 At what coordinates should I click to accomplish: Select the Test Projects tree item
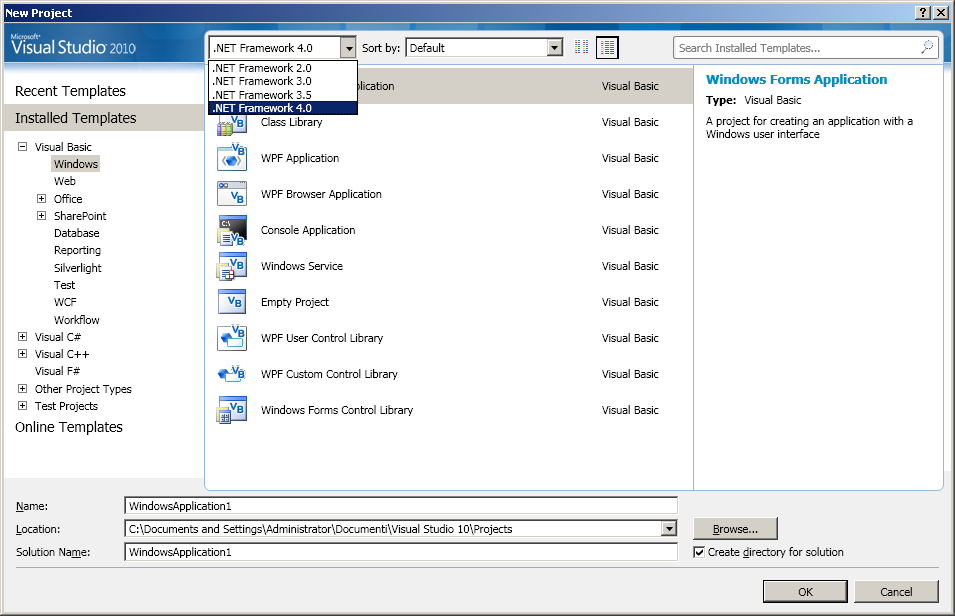tap(66, 406)
